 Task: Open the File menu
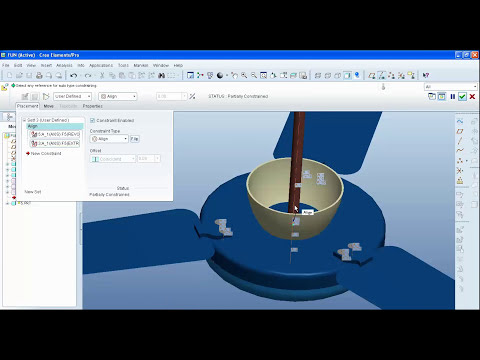[6, 65]
